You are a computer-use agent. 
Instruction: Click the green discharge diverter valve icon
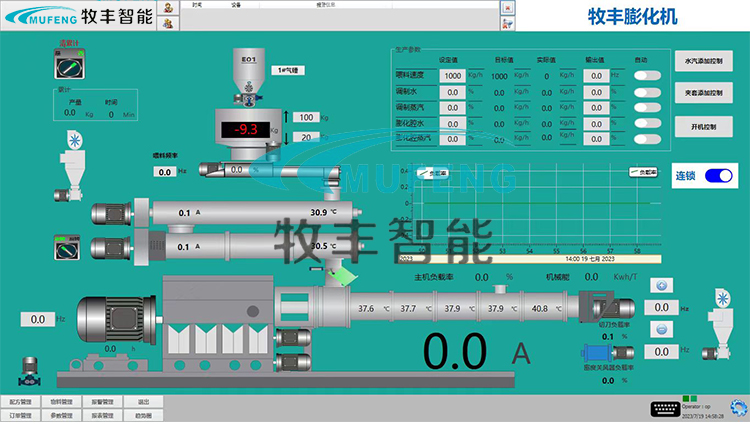342,271
